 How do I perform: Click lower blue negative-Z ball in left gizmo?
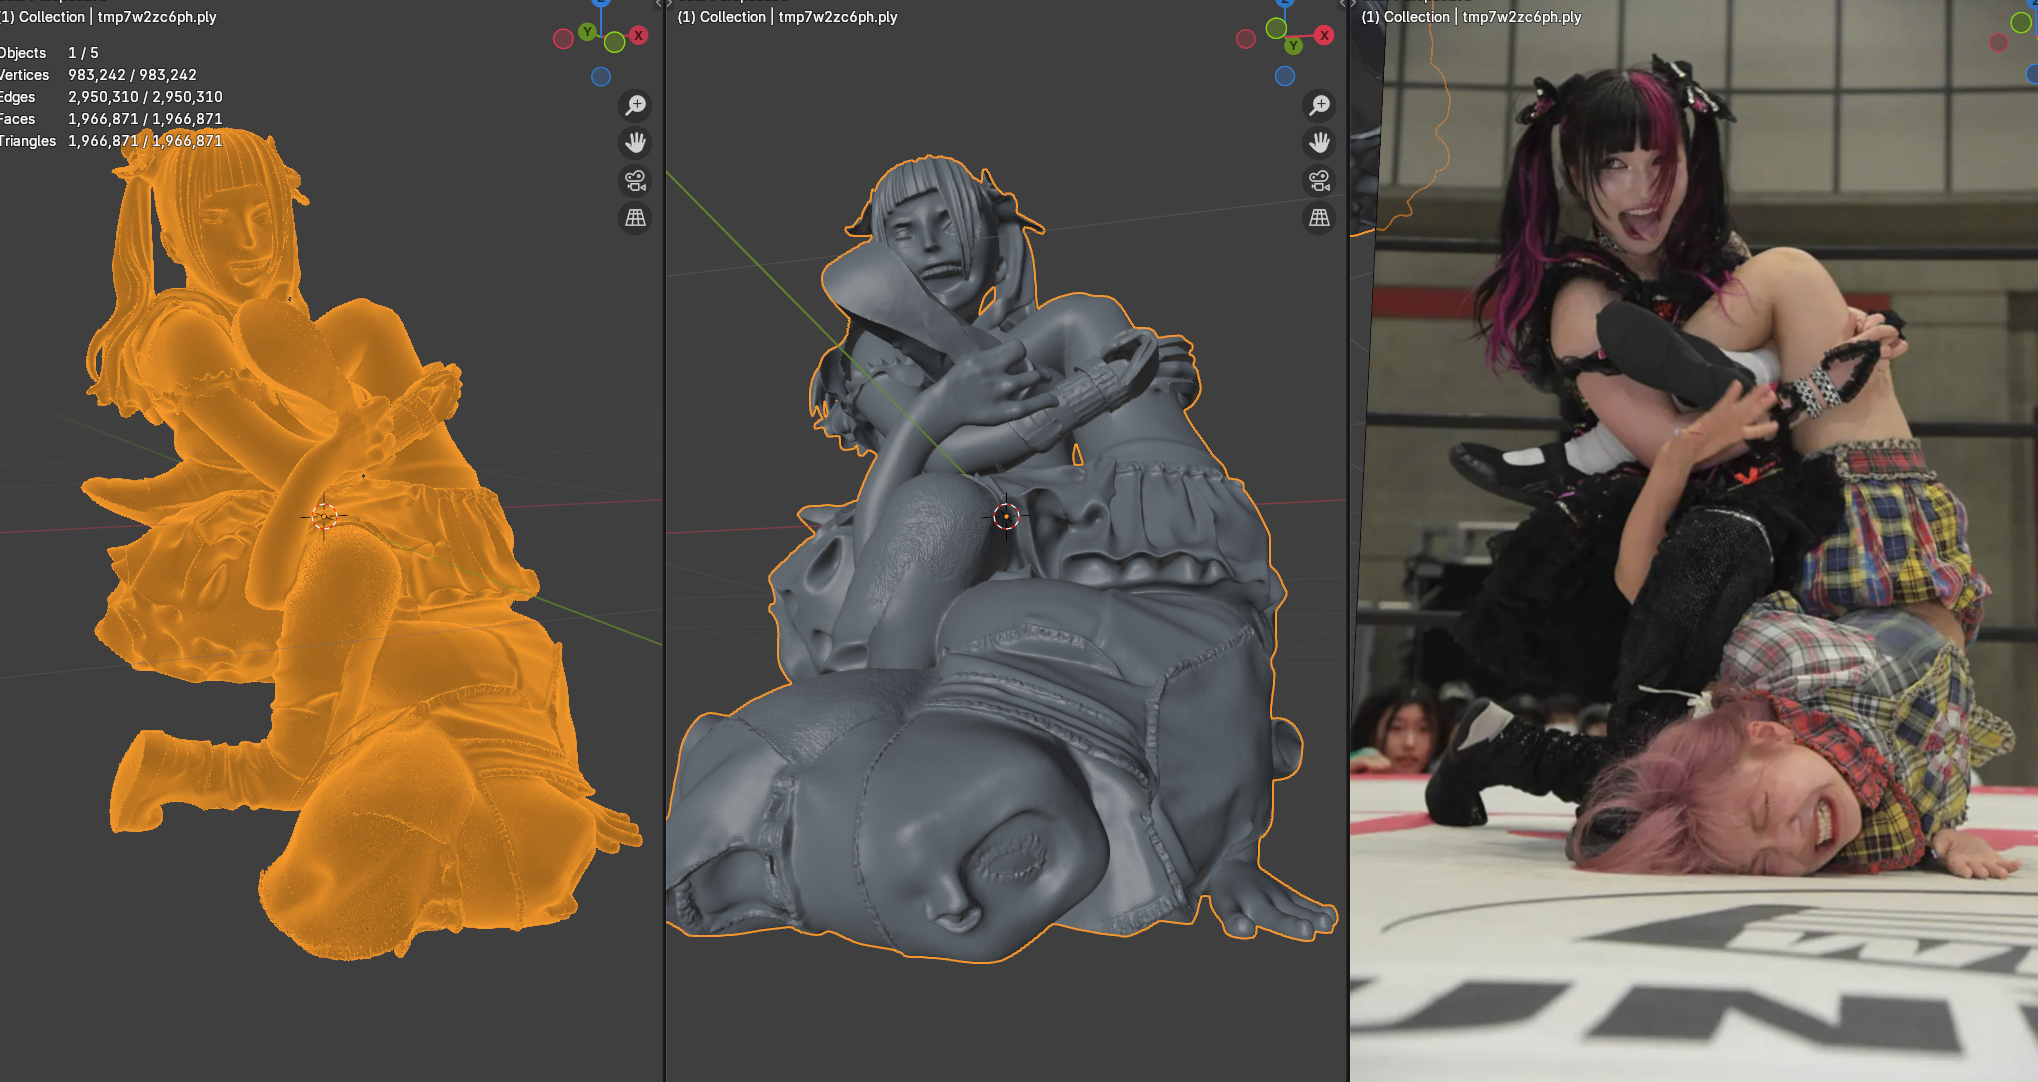click(x=601, y=76)
